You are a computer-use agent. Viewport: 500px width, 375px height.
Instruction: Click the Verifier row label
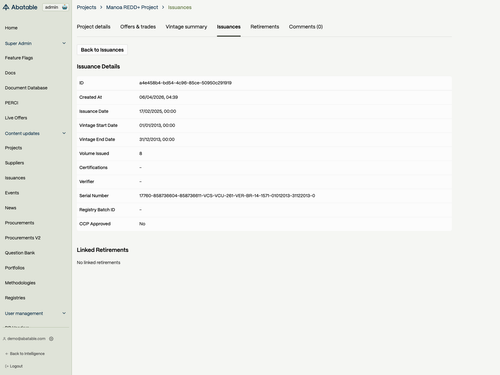[87, 182]
